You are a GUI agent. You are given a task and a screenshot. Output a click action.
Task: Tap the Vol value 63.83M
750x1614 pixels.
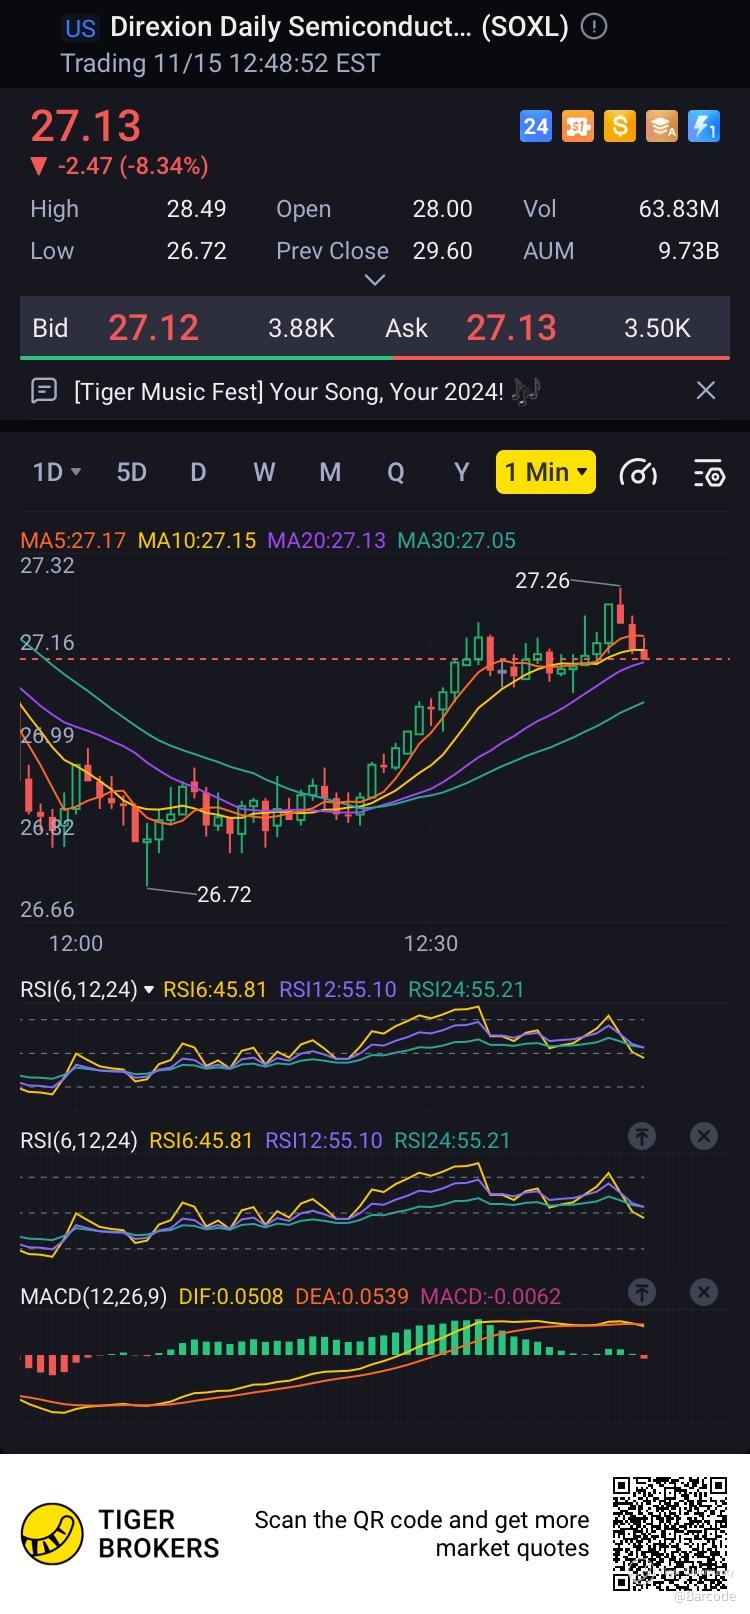(x=679, y=209)
